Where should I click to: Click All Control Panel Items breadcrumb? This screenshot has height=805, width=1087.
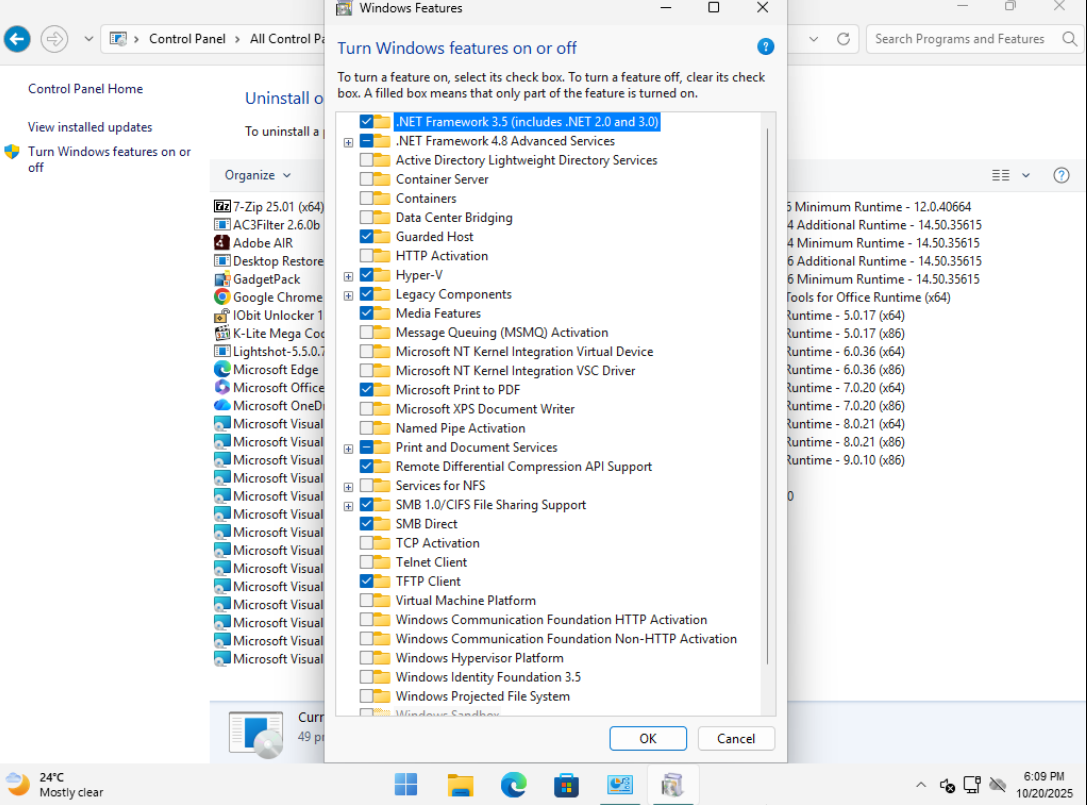(x=287, y=39)
